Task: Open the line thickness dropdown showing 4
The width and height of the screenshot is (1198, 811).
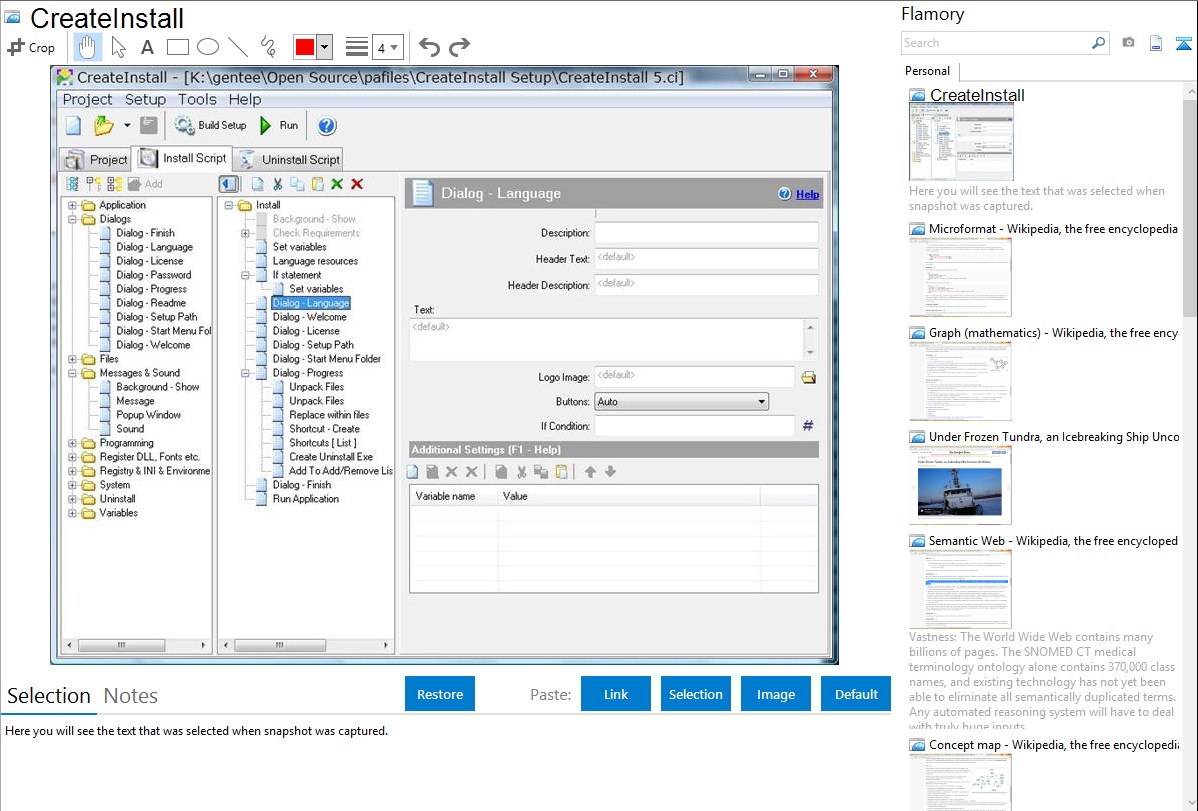Action: [387, 47]
